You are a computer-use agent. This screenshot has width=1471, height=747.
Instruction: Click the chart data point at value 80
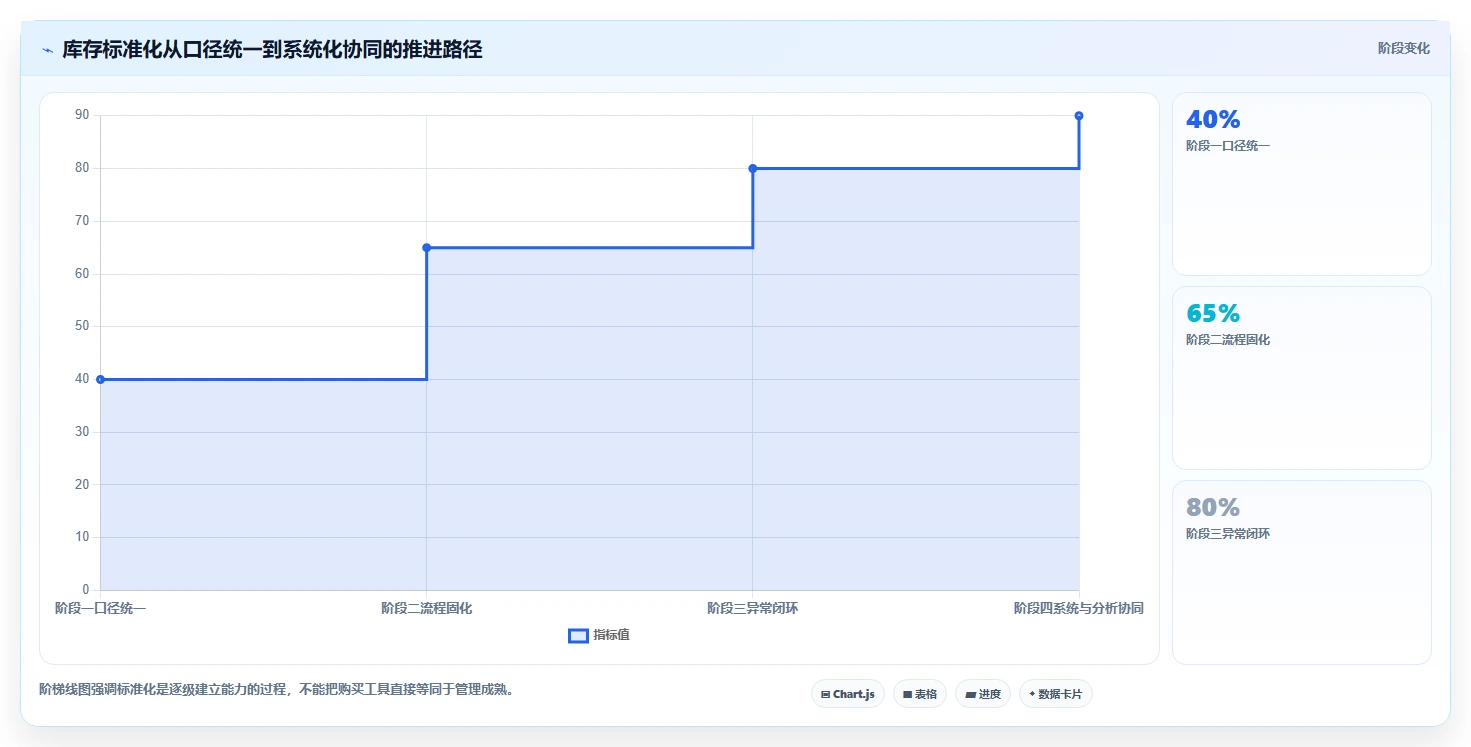(x=753, y=168)
